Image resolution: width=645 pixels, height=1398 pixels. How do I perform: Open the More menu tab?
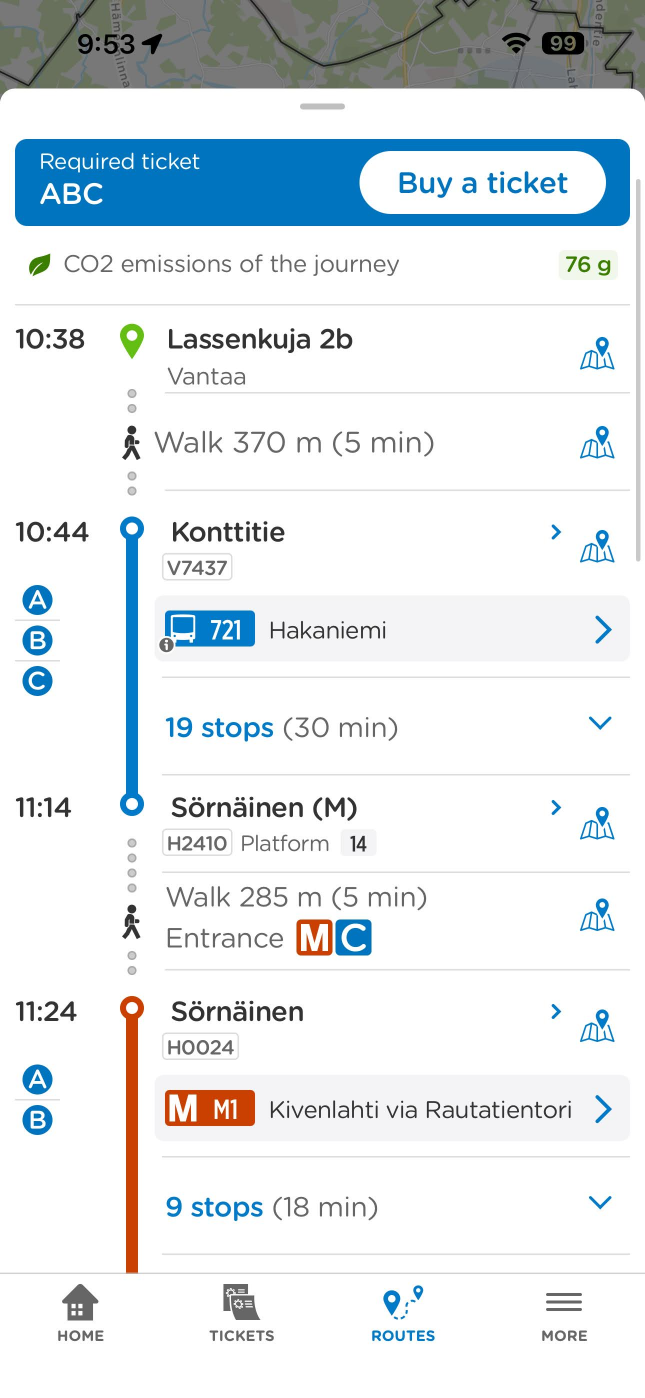click(564, 1314)
